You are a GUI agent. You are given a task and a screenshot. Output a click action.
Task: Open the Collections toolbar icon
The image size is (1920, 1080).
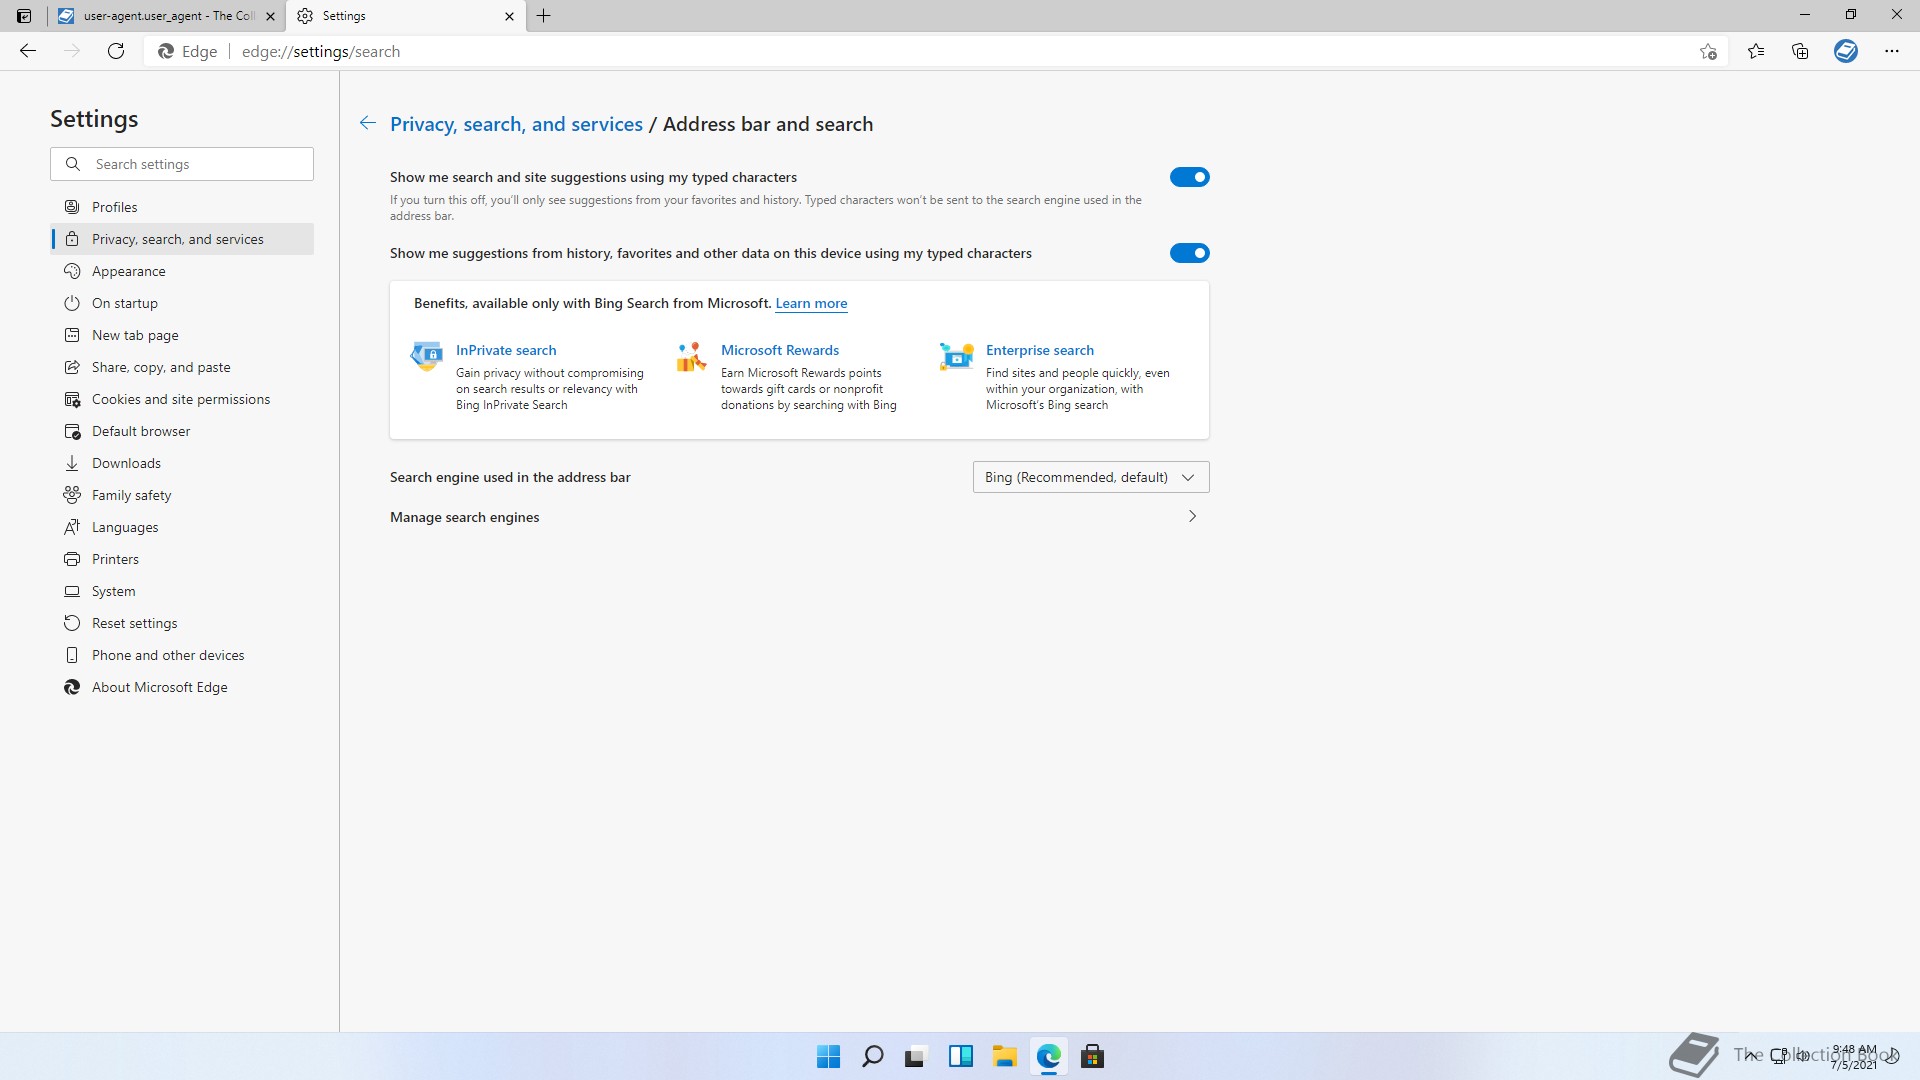(1800, 51)
